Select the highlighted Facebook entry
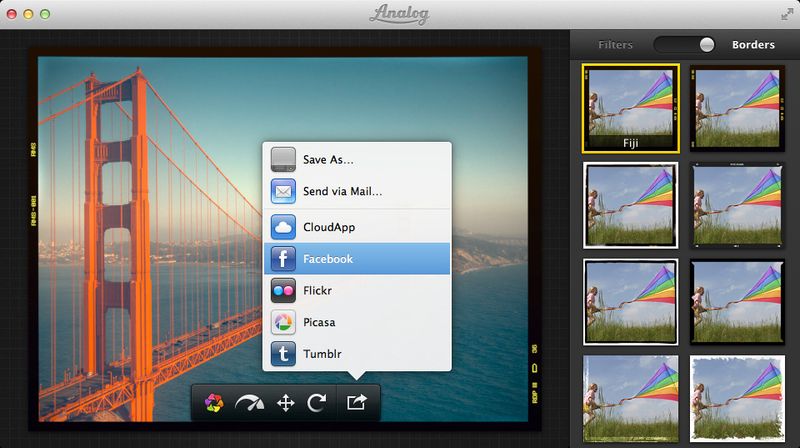The height and width of the screenshot is (448, 800). click(x=357, y=259)
